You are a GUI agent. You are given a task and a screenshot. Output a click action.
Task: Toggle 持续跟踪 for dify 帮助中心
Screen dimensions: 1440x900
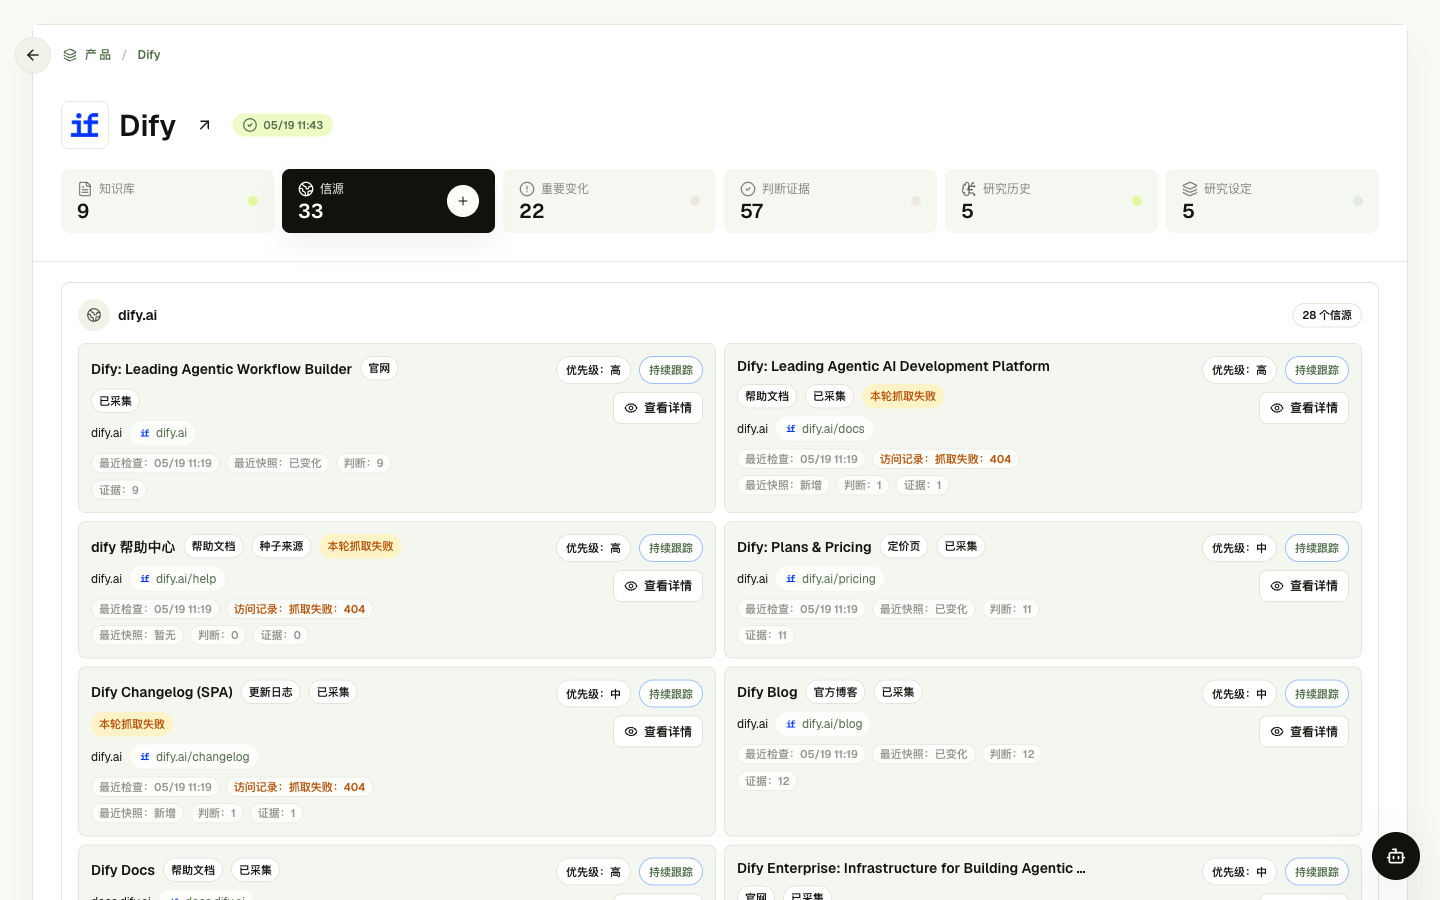click(671, 548)
